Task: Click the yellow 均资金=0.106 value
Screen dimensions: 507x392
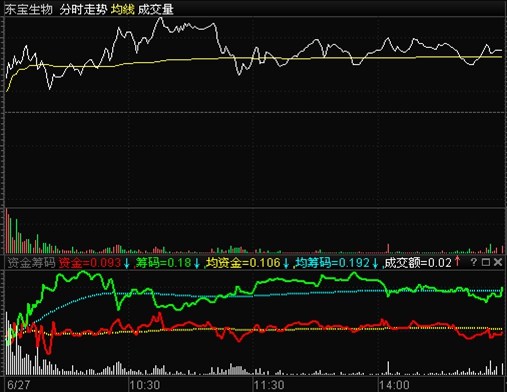Action: click(243, 263)
